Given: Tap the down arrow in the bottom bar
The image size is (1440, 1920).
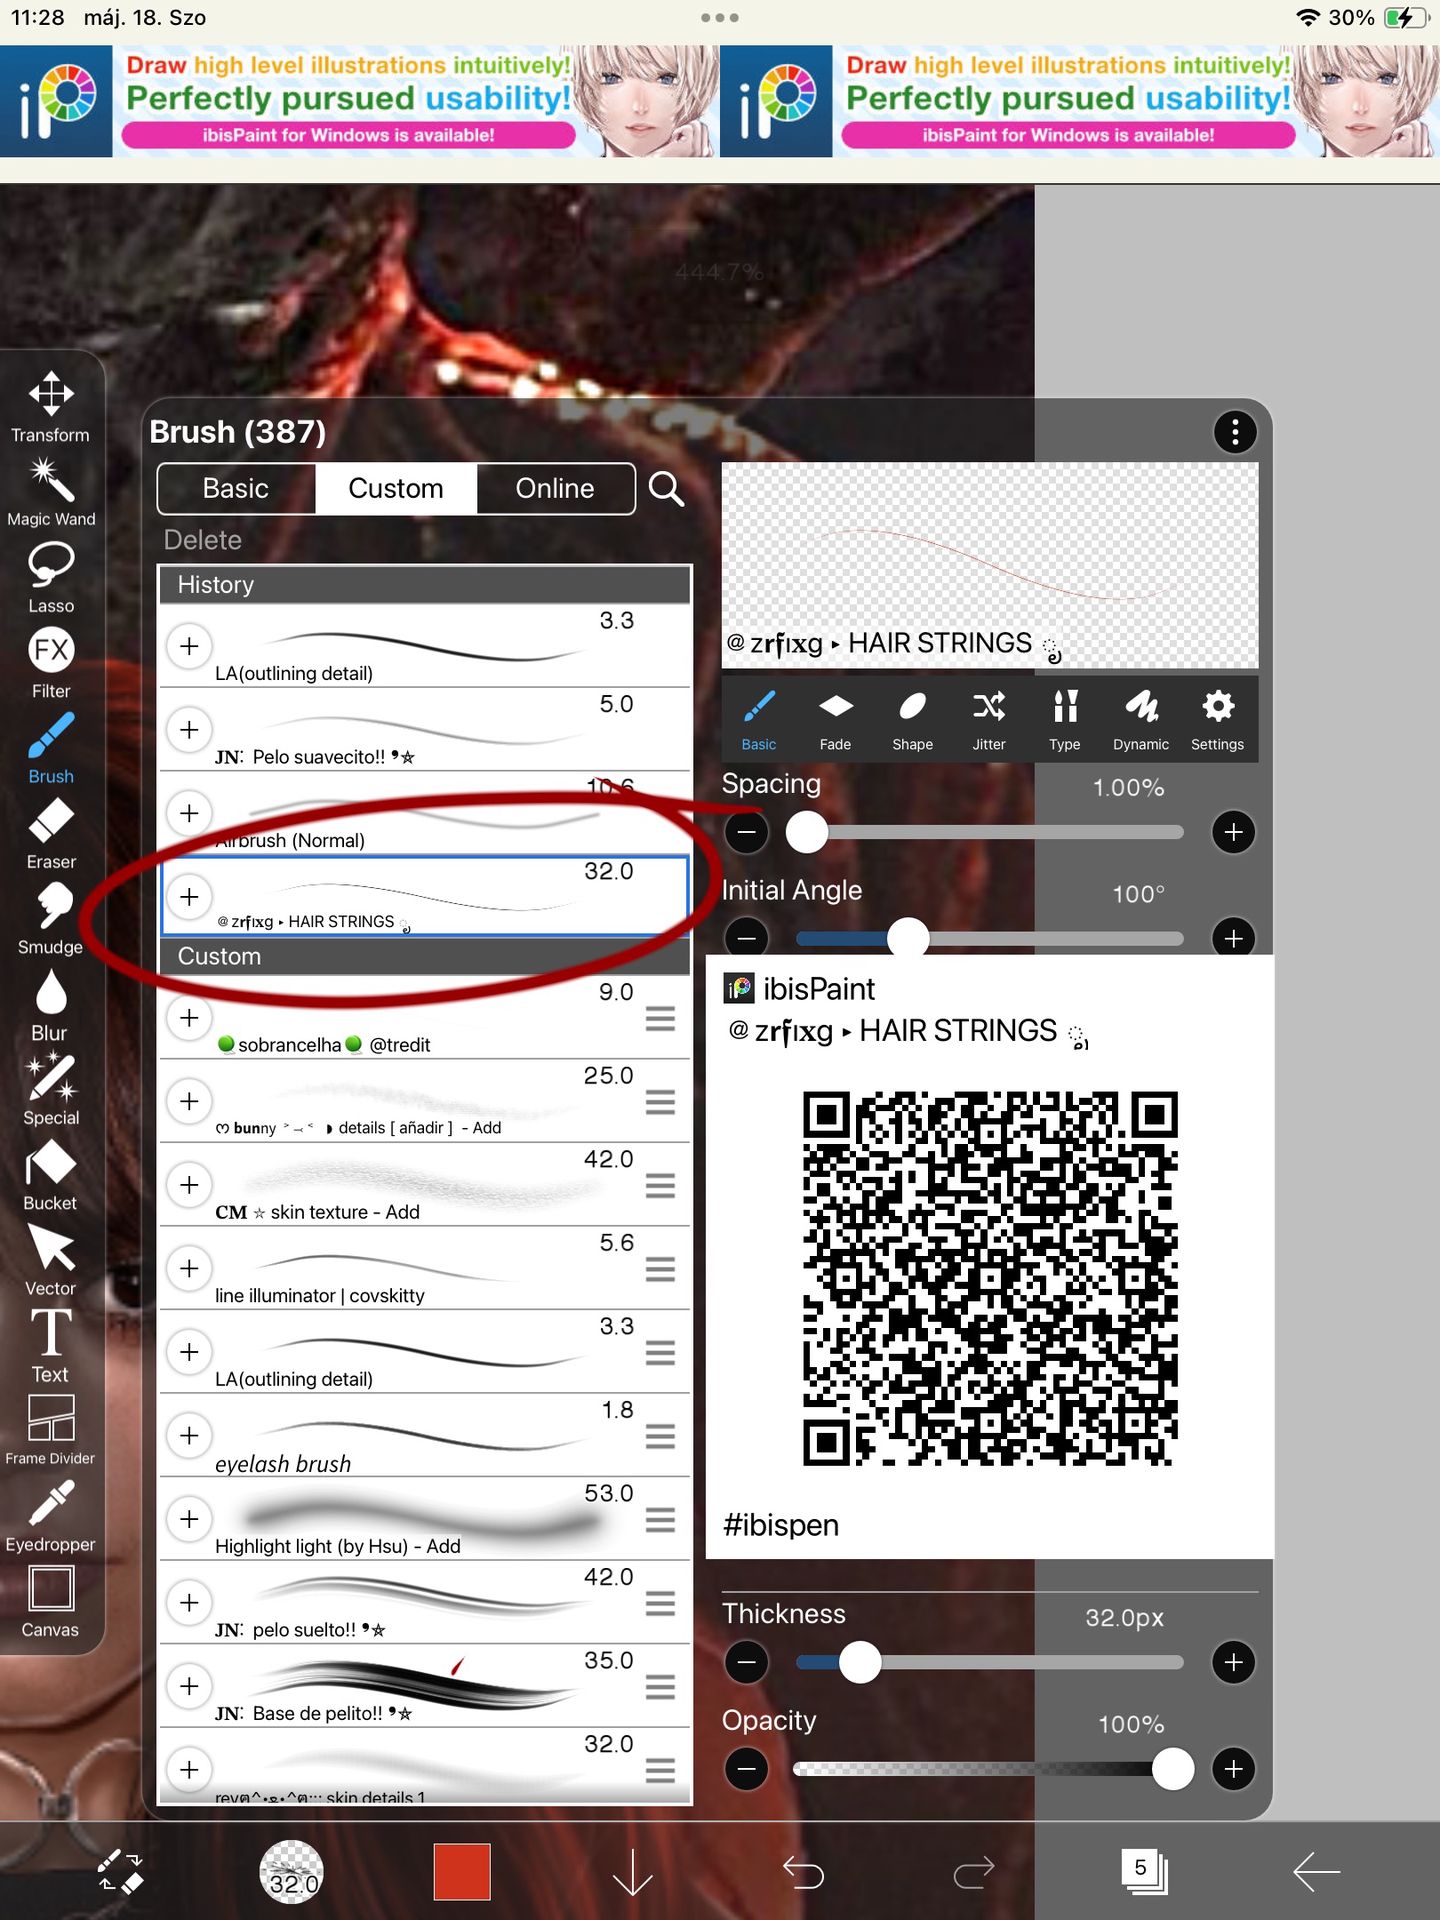Looking at the screenshot, I should coord(633,1871).
